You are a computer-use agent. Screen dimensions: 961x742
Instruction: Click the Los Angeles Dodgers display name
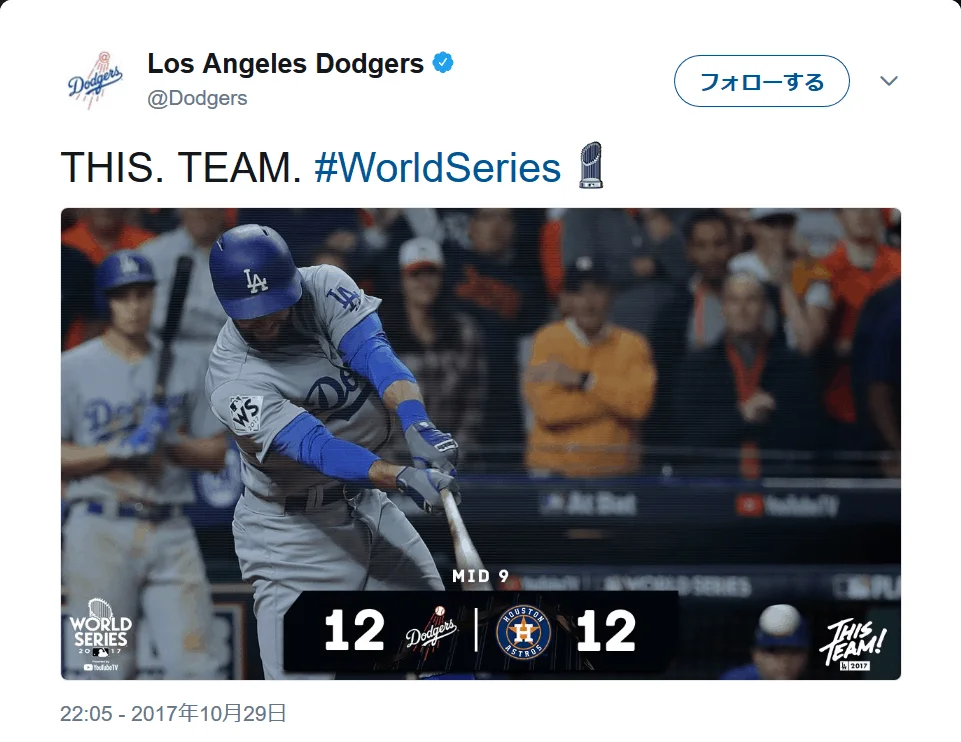(x=285, y=64)
